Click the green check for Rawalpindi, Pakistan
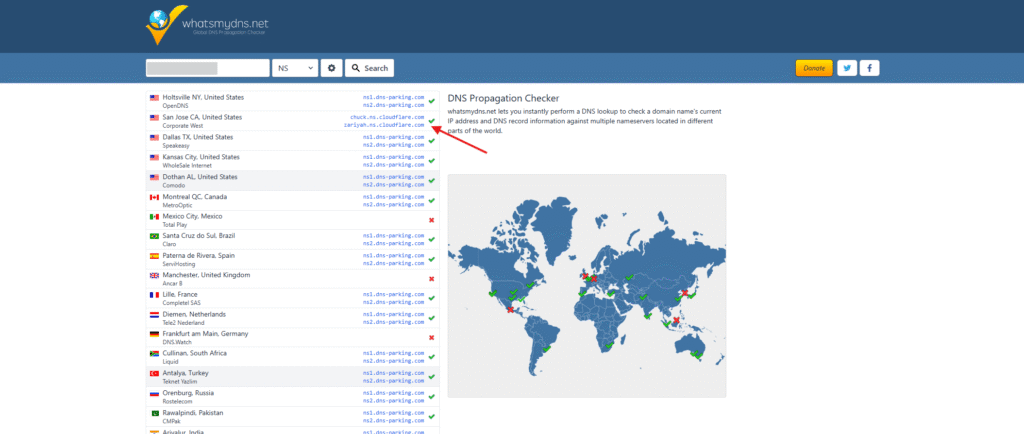Screen dimensions: 1024x434 (431, 416)
